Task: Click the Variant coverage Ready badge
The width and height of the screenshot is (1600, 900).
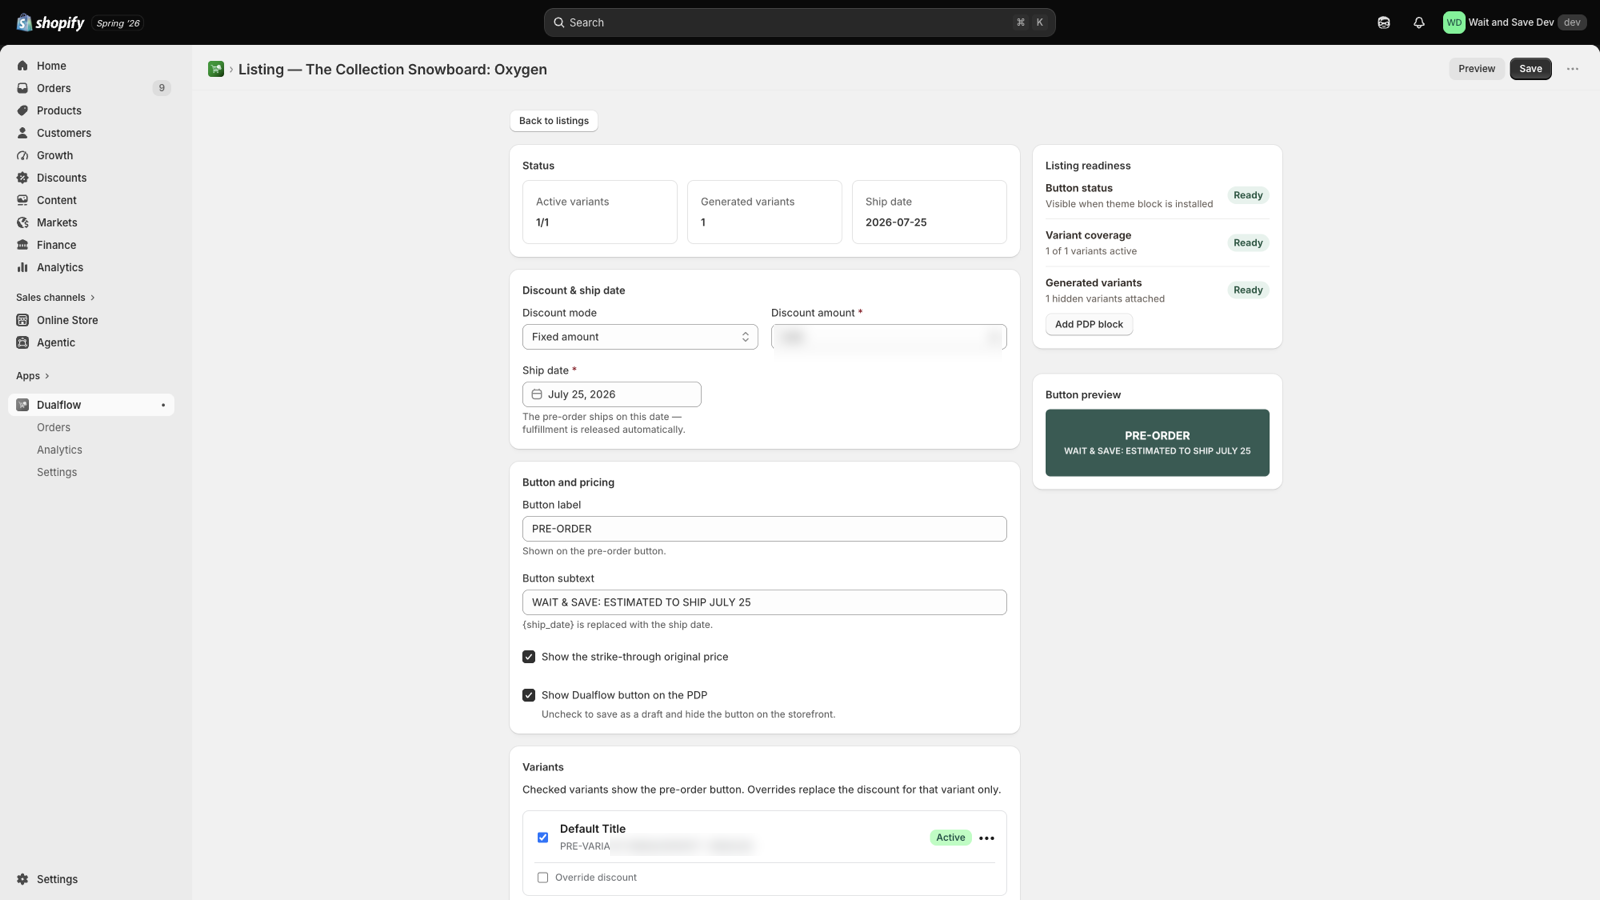Action: pos(1248,243)
